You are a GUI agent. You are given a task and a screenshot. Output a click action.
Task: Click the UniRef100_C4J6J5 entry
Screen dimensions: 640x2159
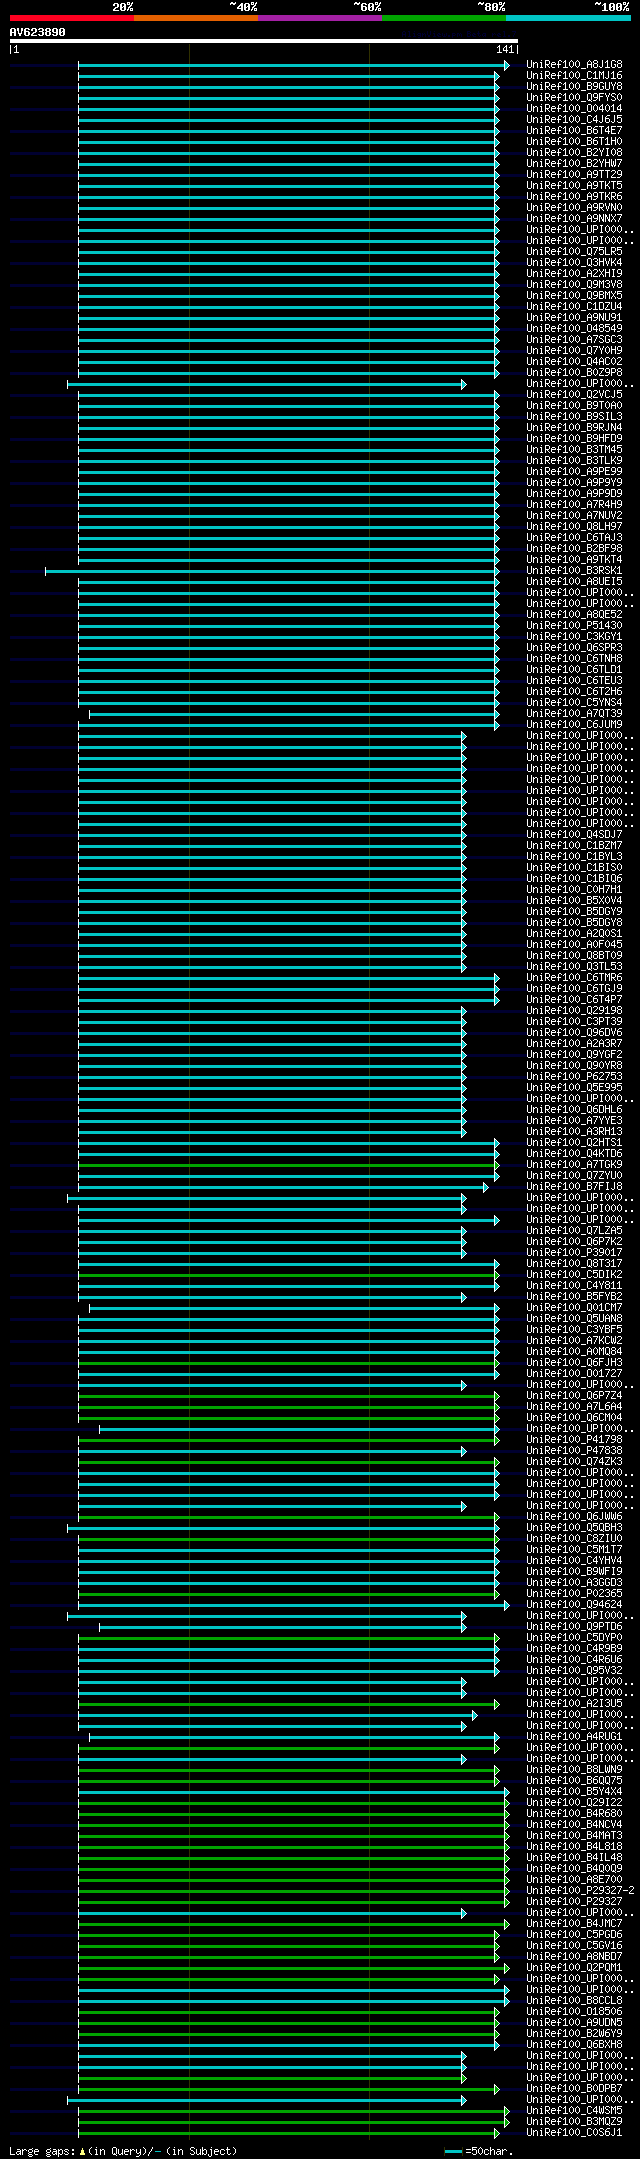click(574, 120)
